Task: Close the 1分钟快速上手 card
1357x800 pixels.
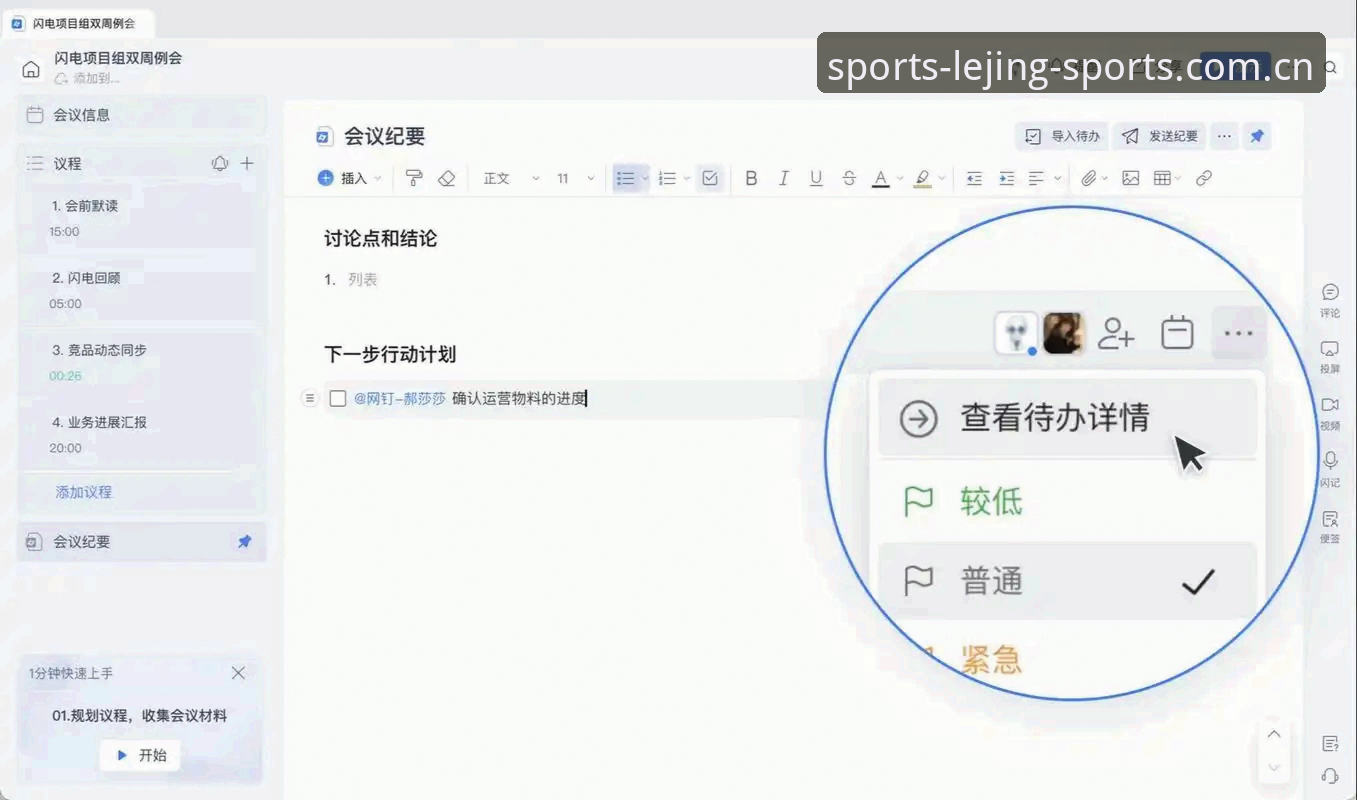Action: [238, 673]
